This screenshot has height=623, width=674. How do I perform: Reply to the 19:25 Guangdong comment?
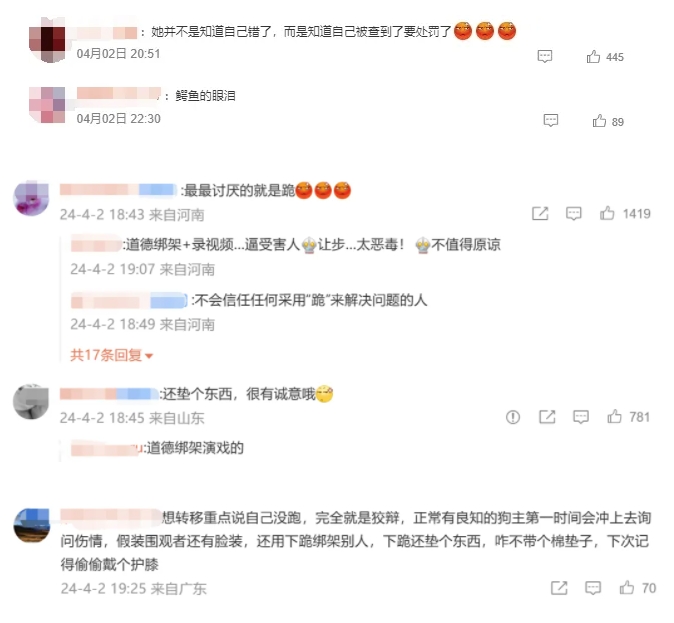point(593,588)
